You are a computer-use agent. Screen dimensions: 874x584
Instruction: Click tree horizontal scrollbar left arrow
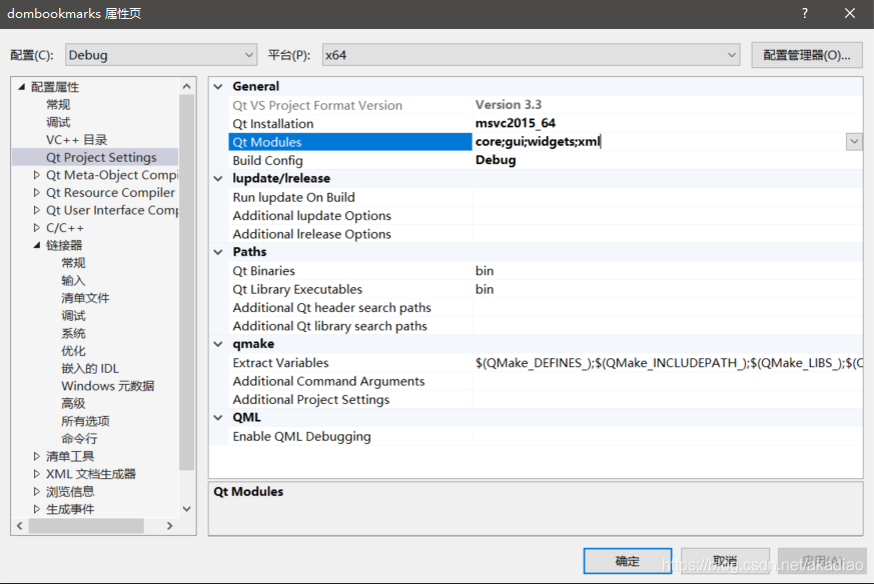20,525
